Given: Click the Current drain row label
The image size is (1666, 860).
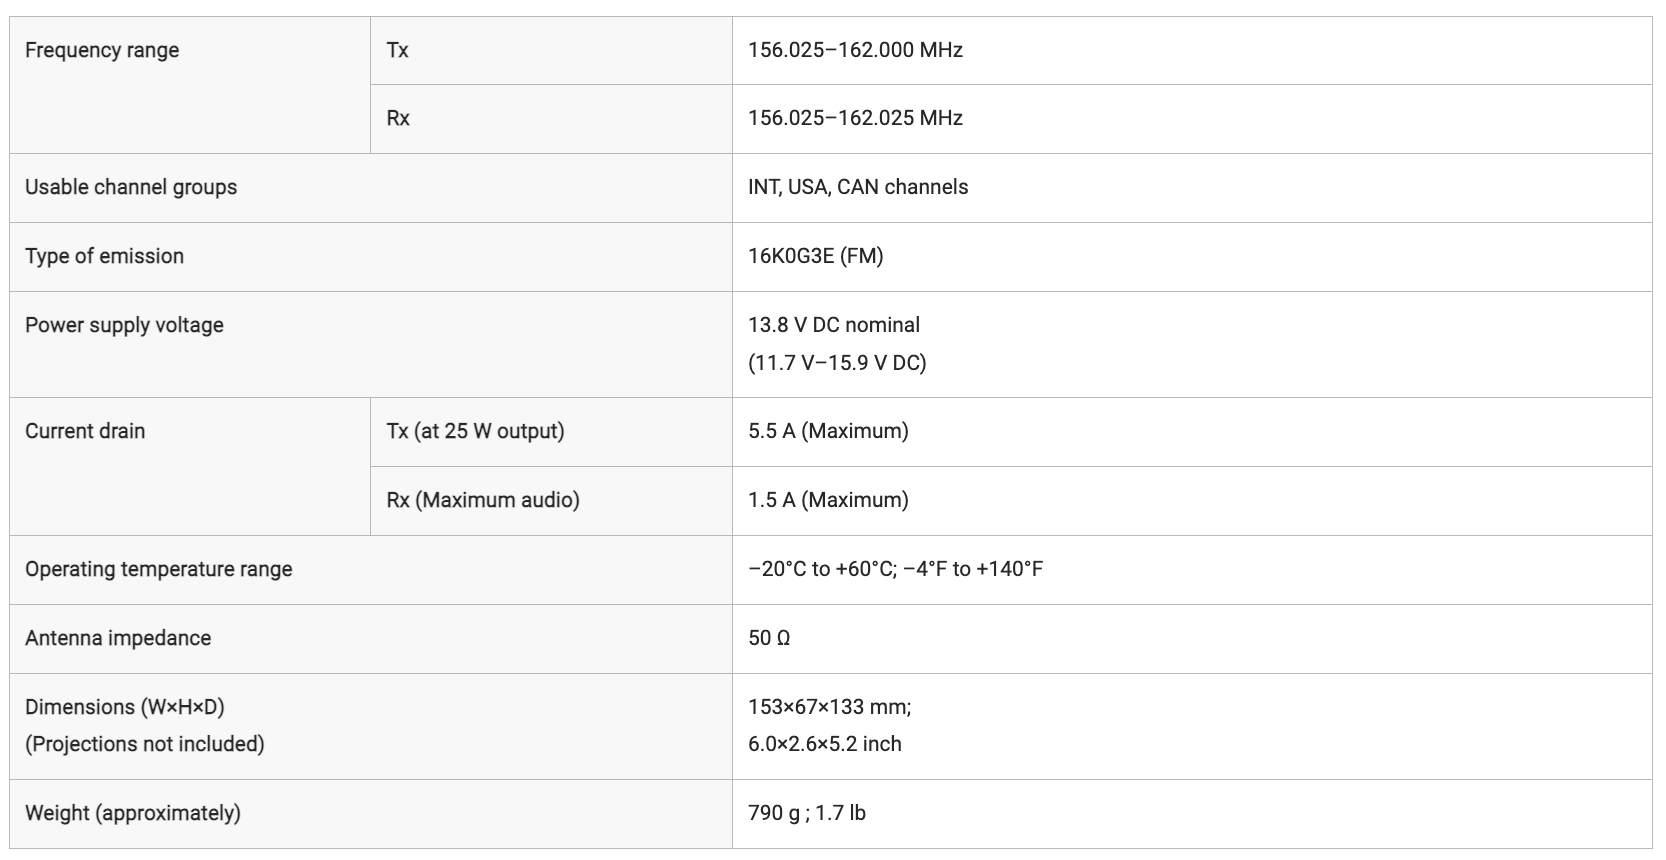Looking at the screenshot, I should 85,431.
